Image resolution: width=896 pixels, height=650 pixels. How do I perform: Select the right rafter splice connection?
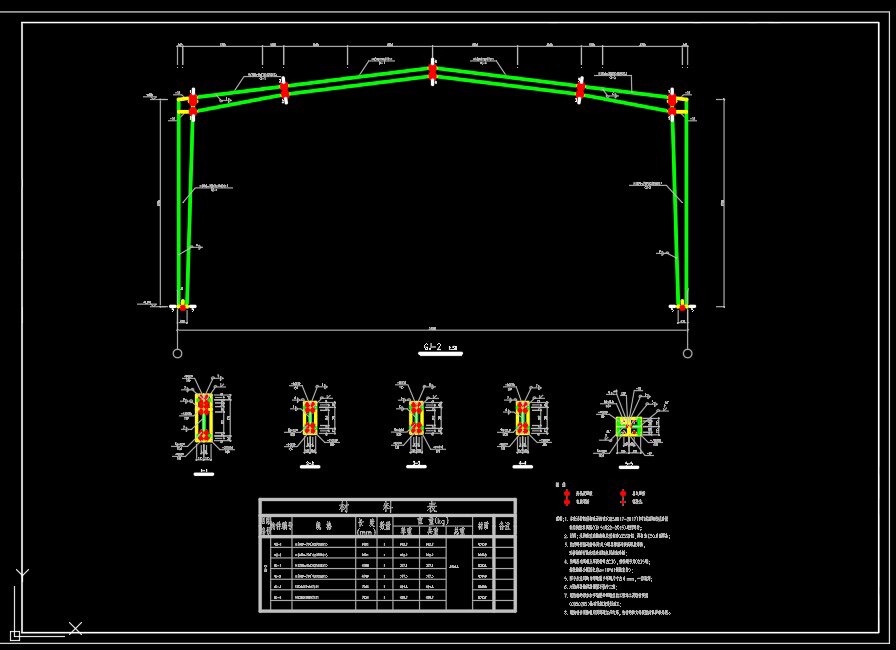point(581,90)
